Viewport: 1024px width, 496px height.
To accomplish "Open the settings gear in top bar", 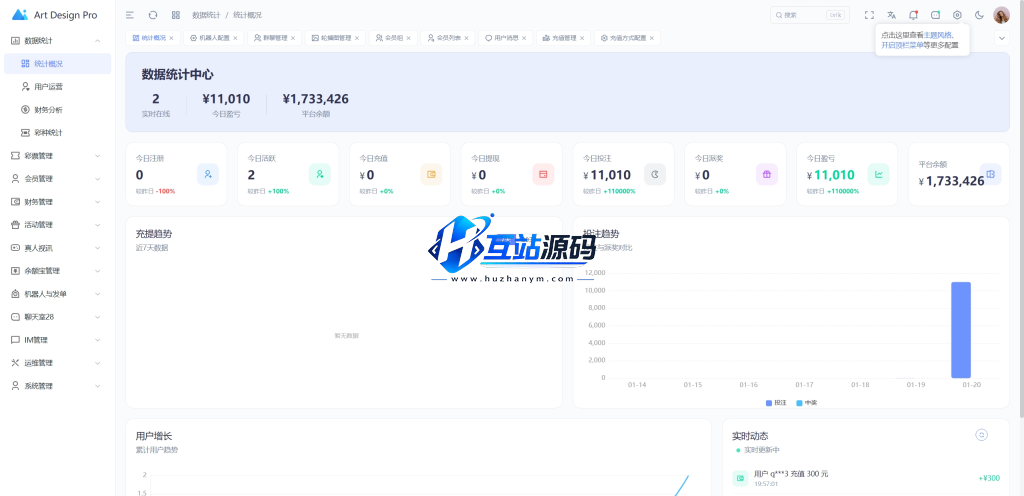I will [x=957, y=15].
